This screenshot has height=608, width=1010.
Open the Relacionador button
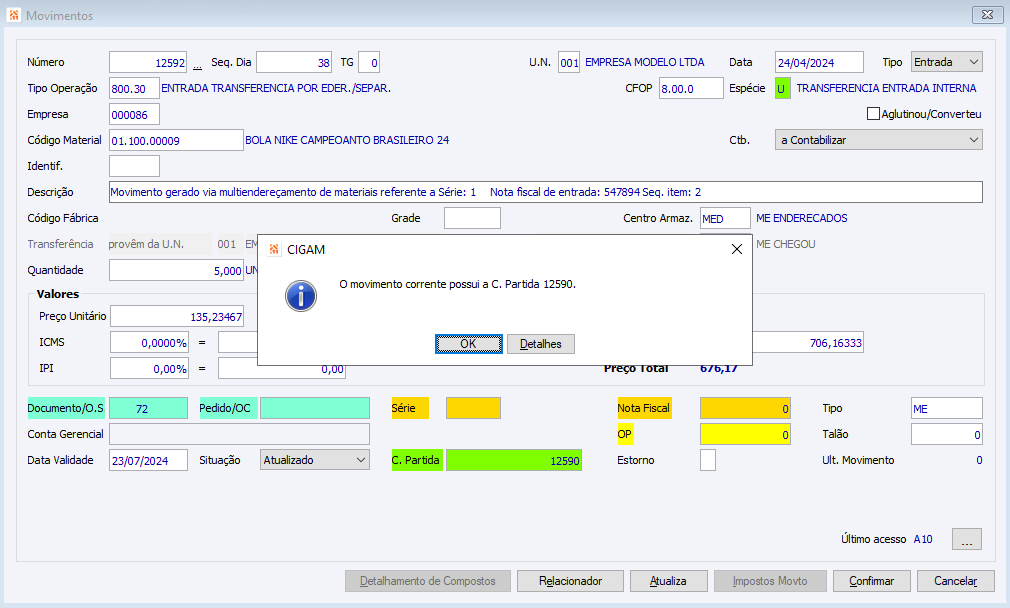[570, 581]
